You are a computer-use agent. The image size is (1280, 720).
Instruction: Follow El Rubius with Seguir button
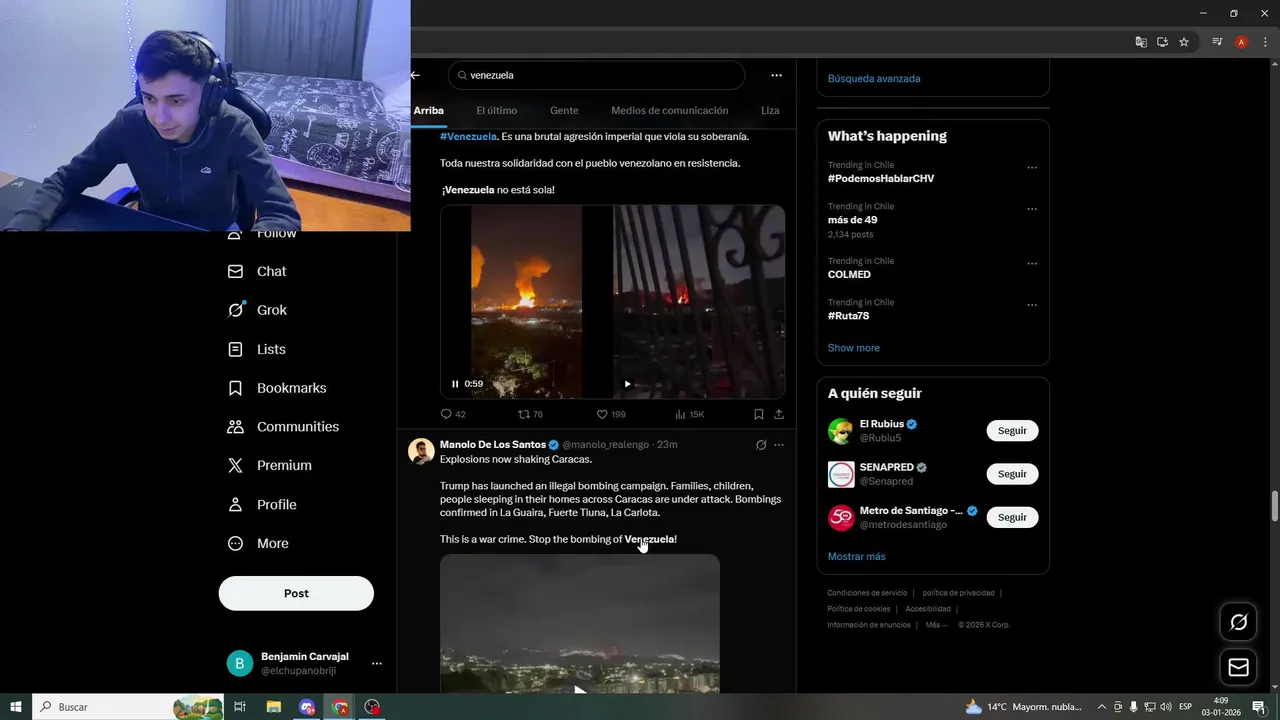tap(1012, 431)
